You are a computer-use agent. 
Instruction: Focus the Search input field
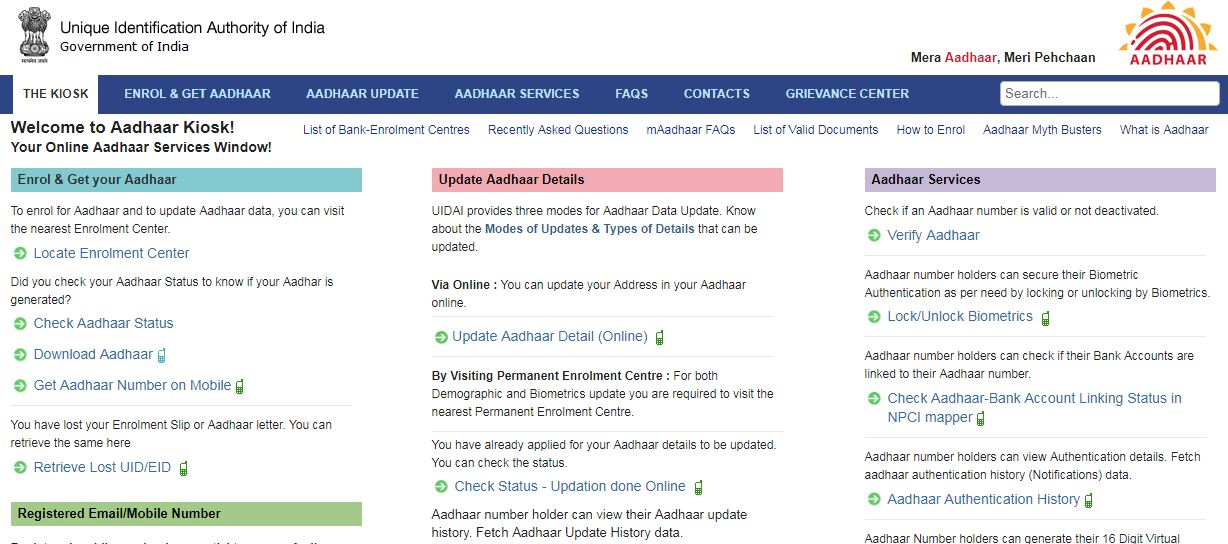pyautogui.click(x=1110, y=93)
